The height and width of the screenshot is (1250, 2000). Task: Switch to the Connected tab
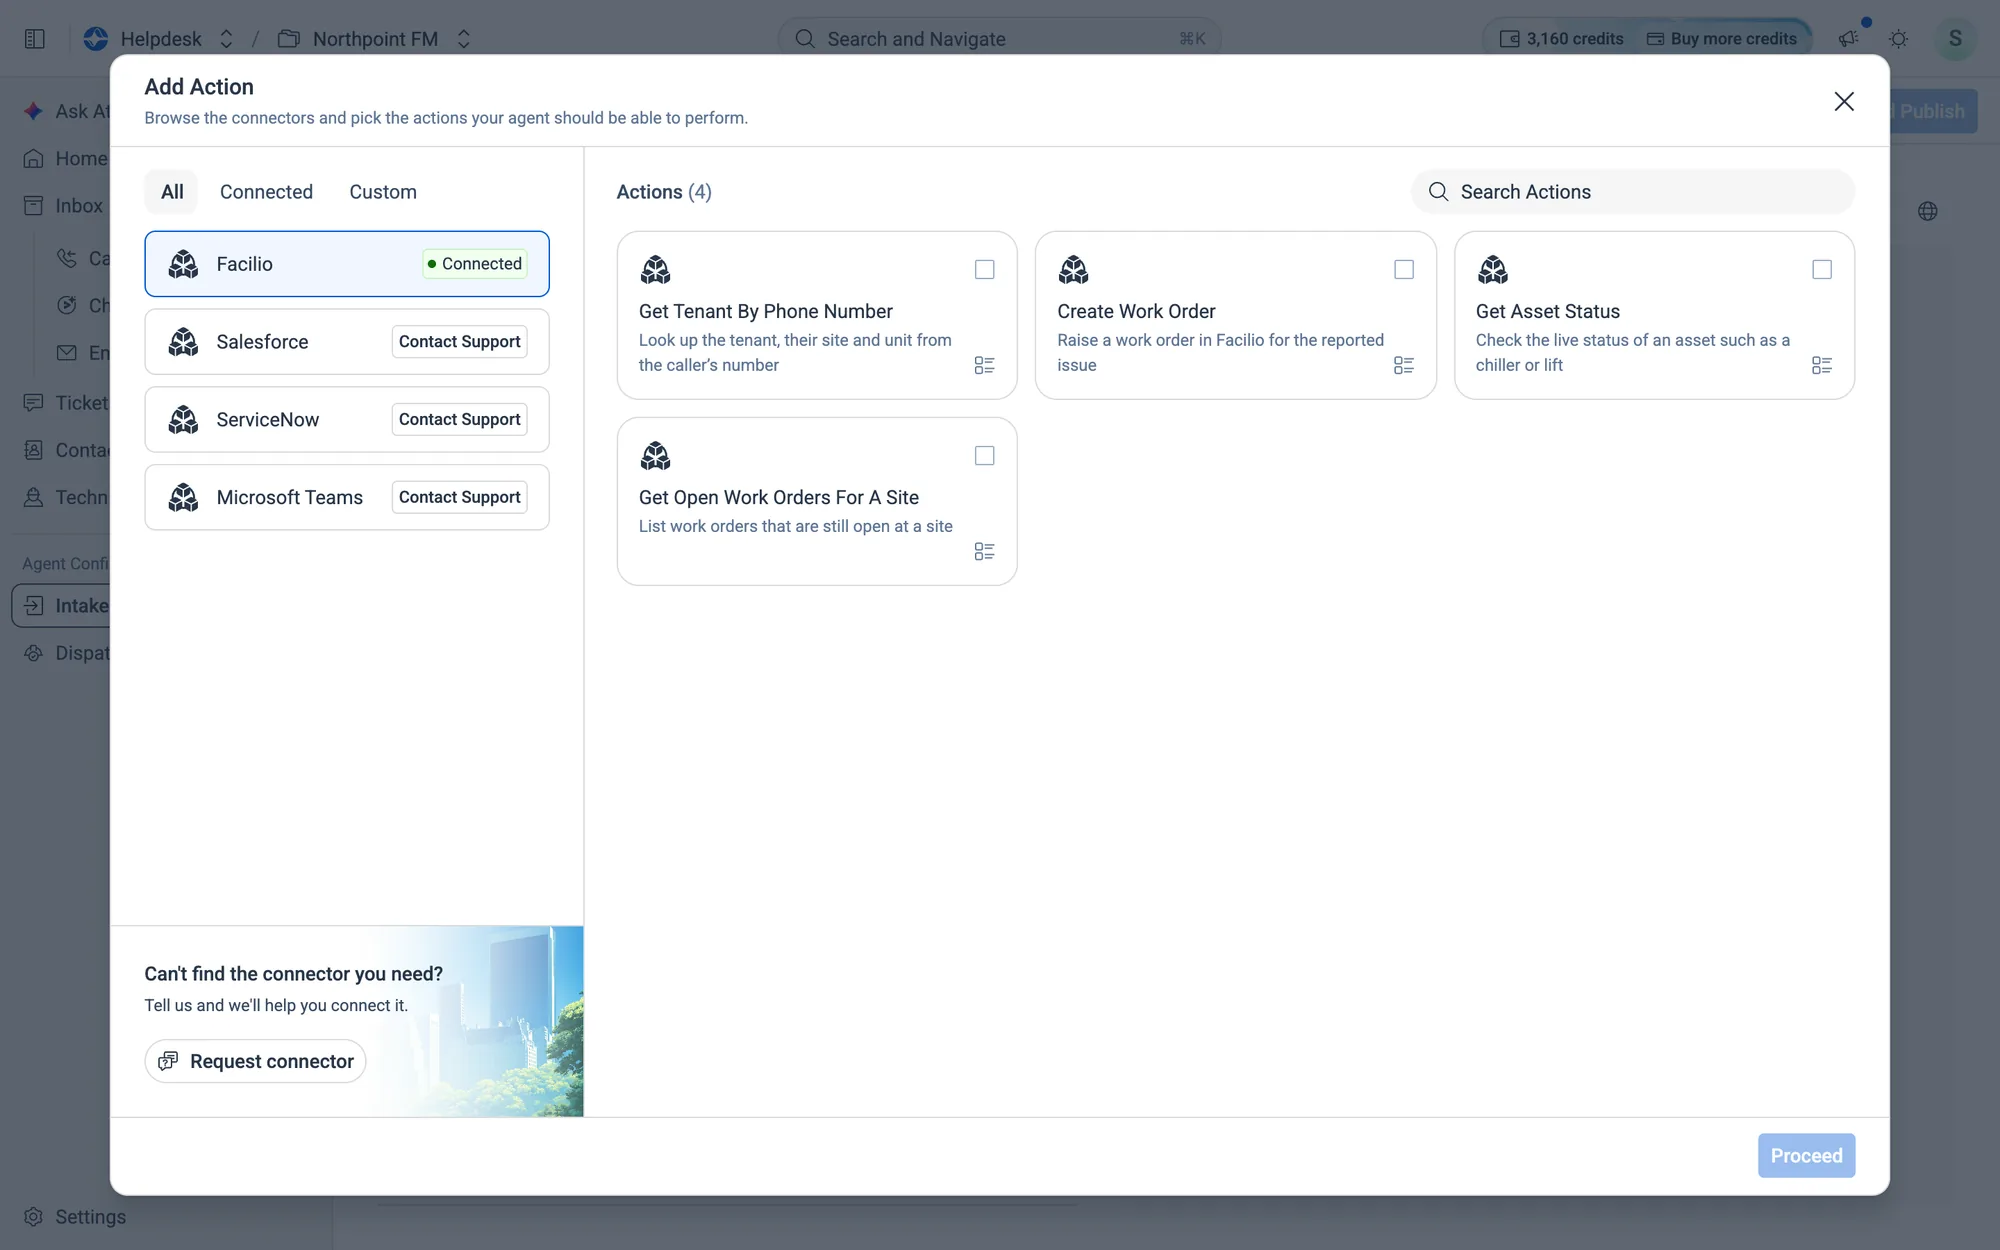click(266, 192)
